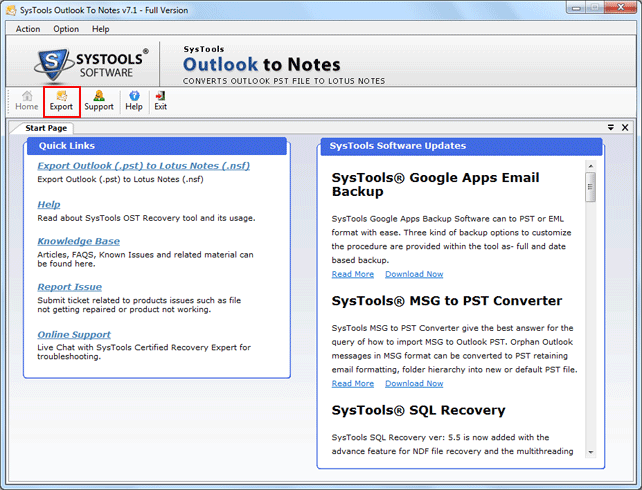
Task: Click the Export toolbar icon
Action: click(x=61, y=101)
